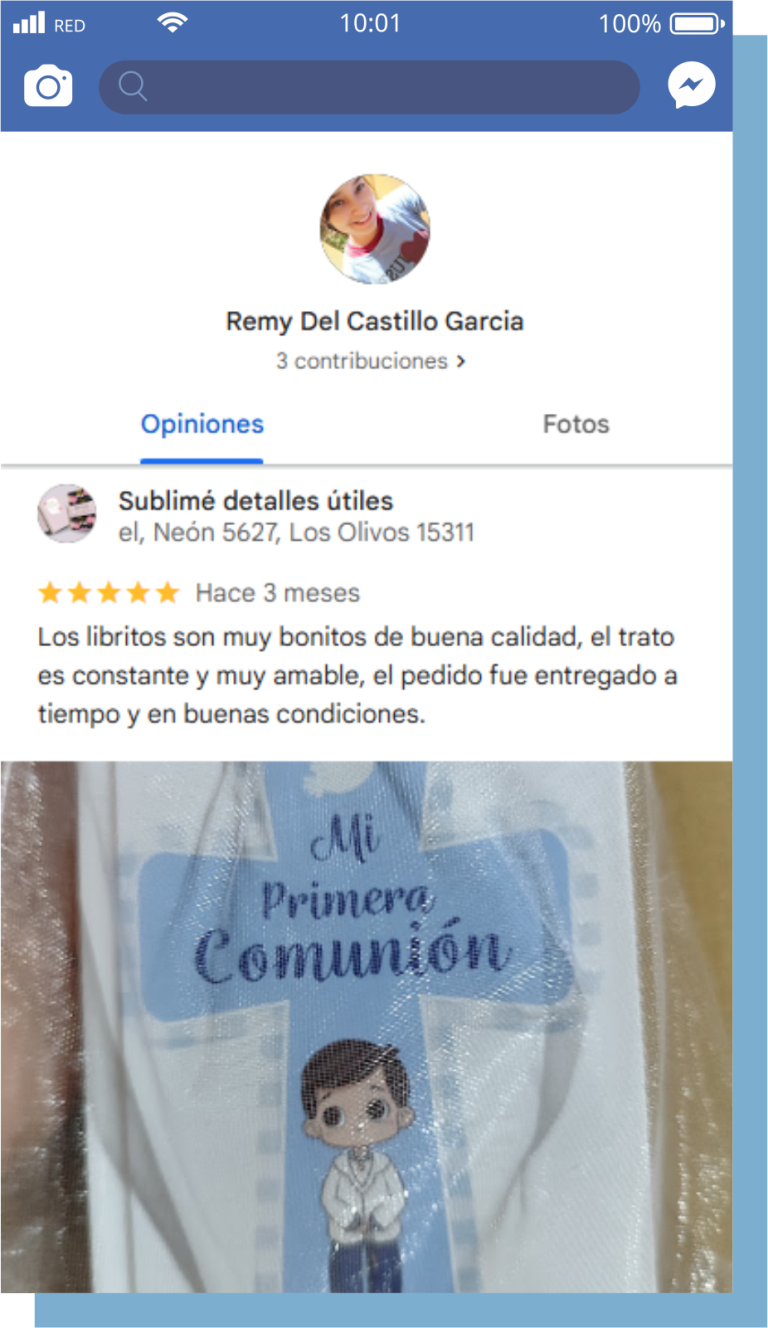Viewport: 768px width, 1328px height.
Task: Open the Mi Primera Comunión review photo
Action: pos(366,1026)
